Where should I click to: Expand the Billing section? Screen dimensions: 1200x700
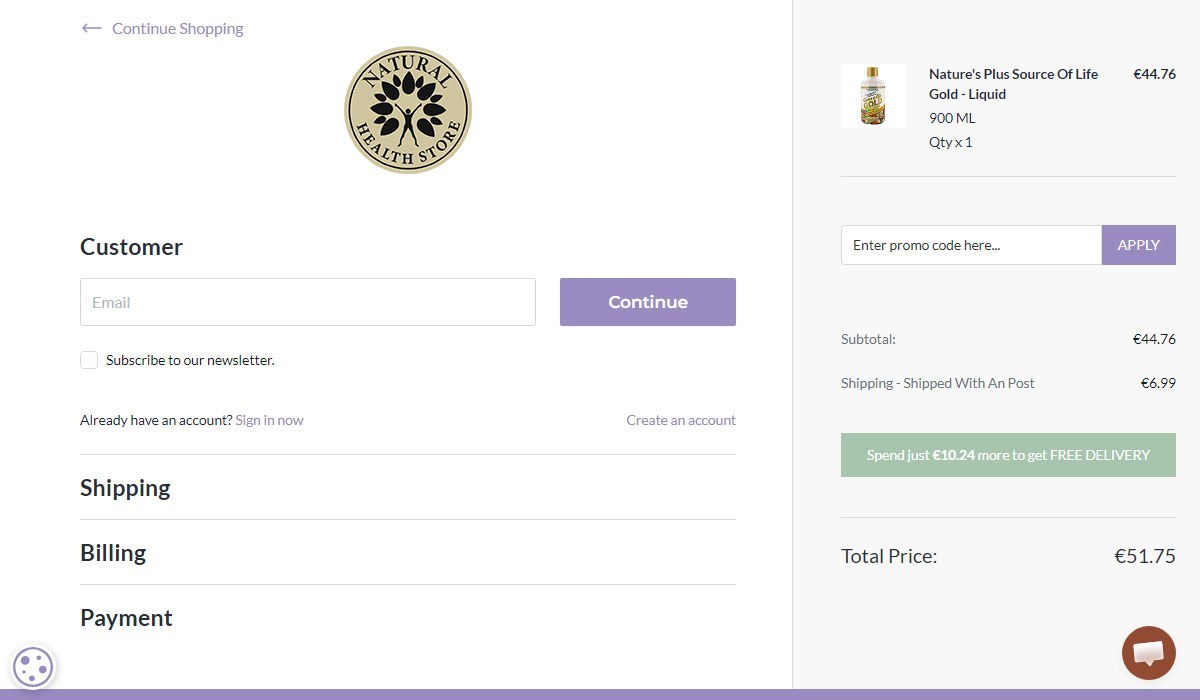click(x=113, y=553)
